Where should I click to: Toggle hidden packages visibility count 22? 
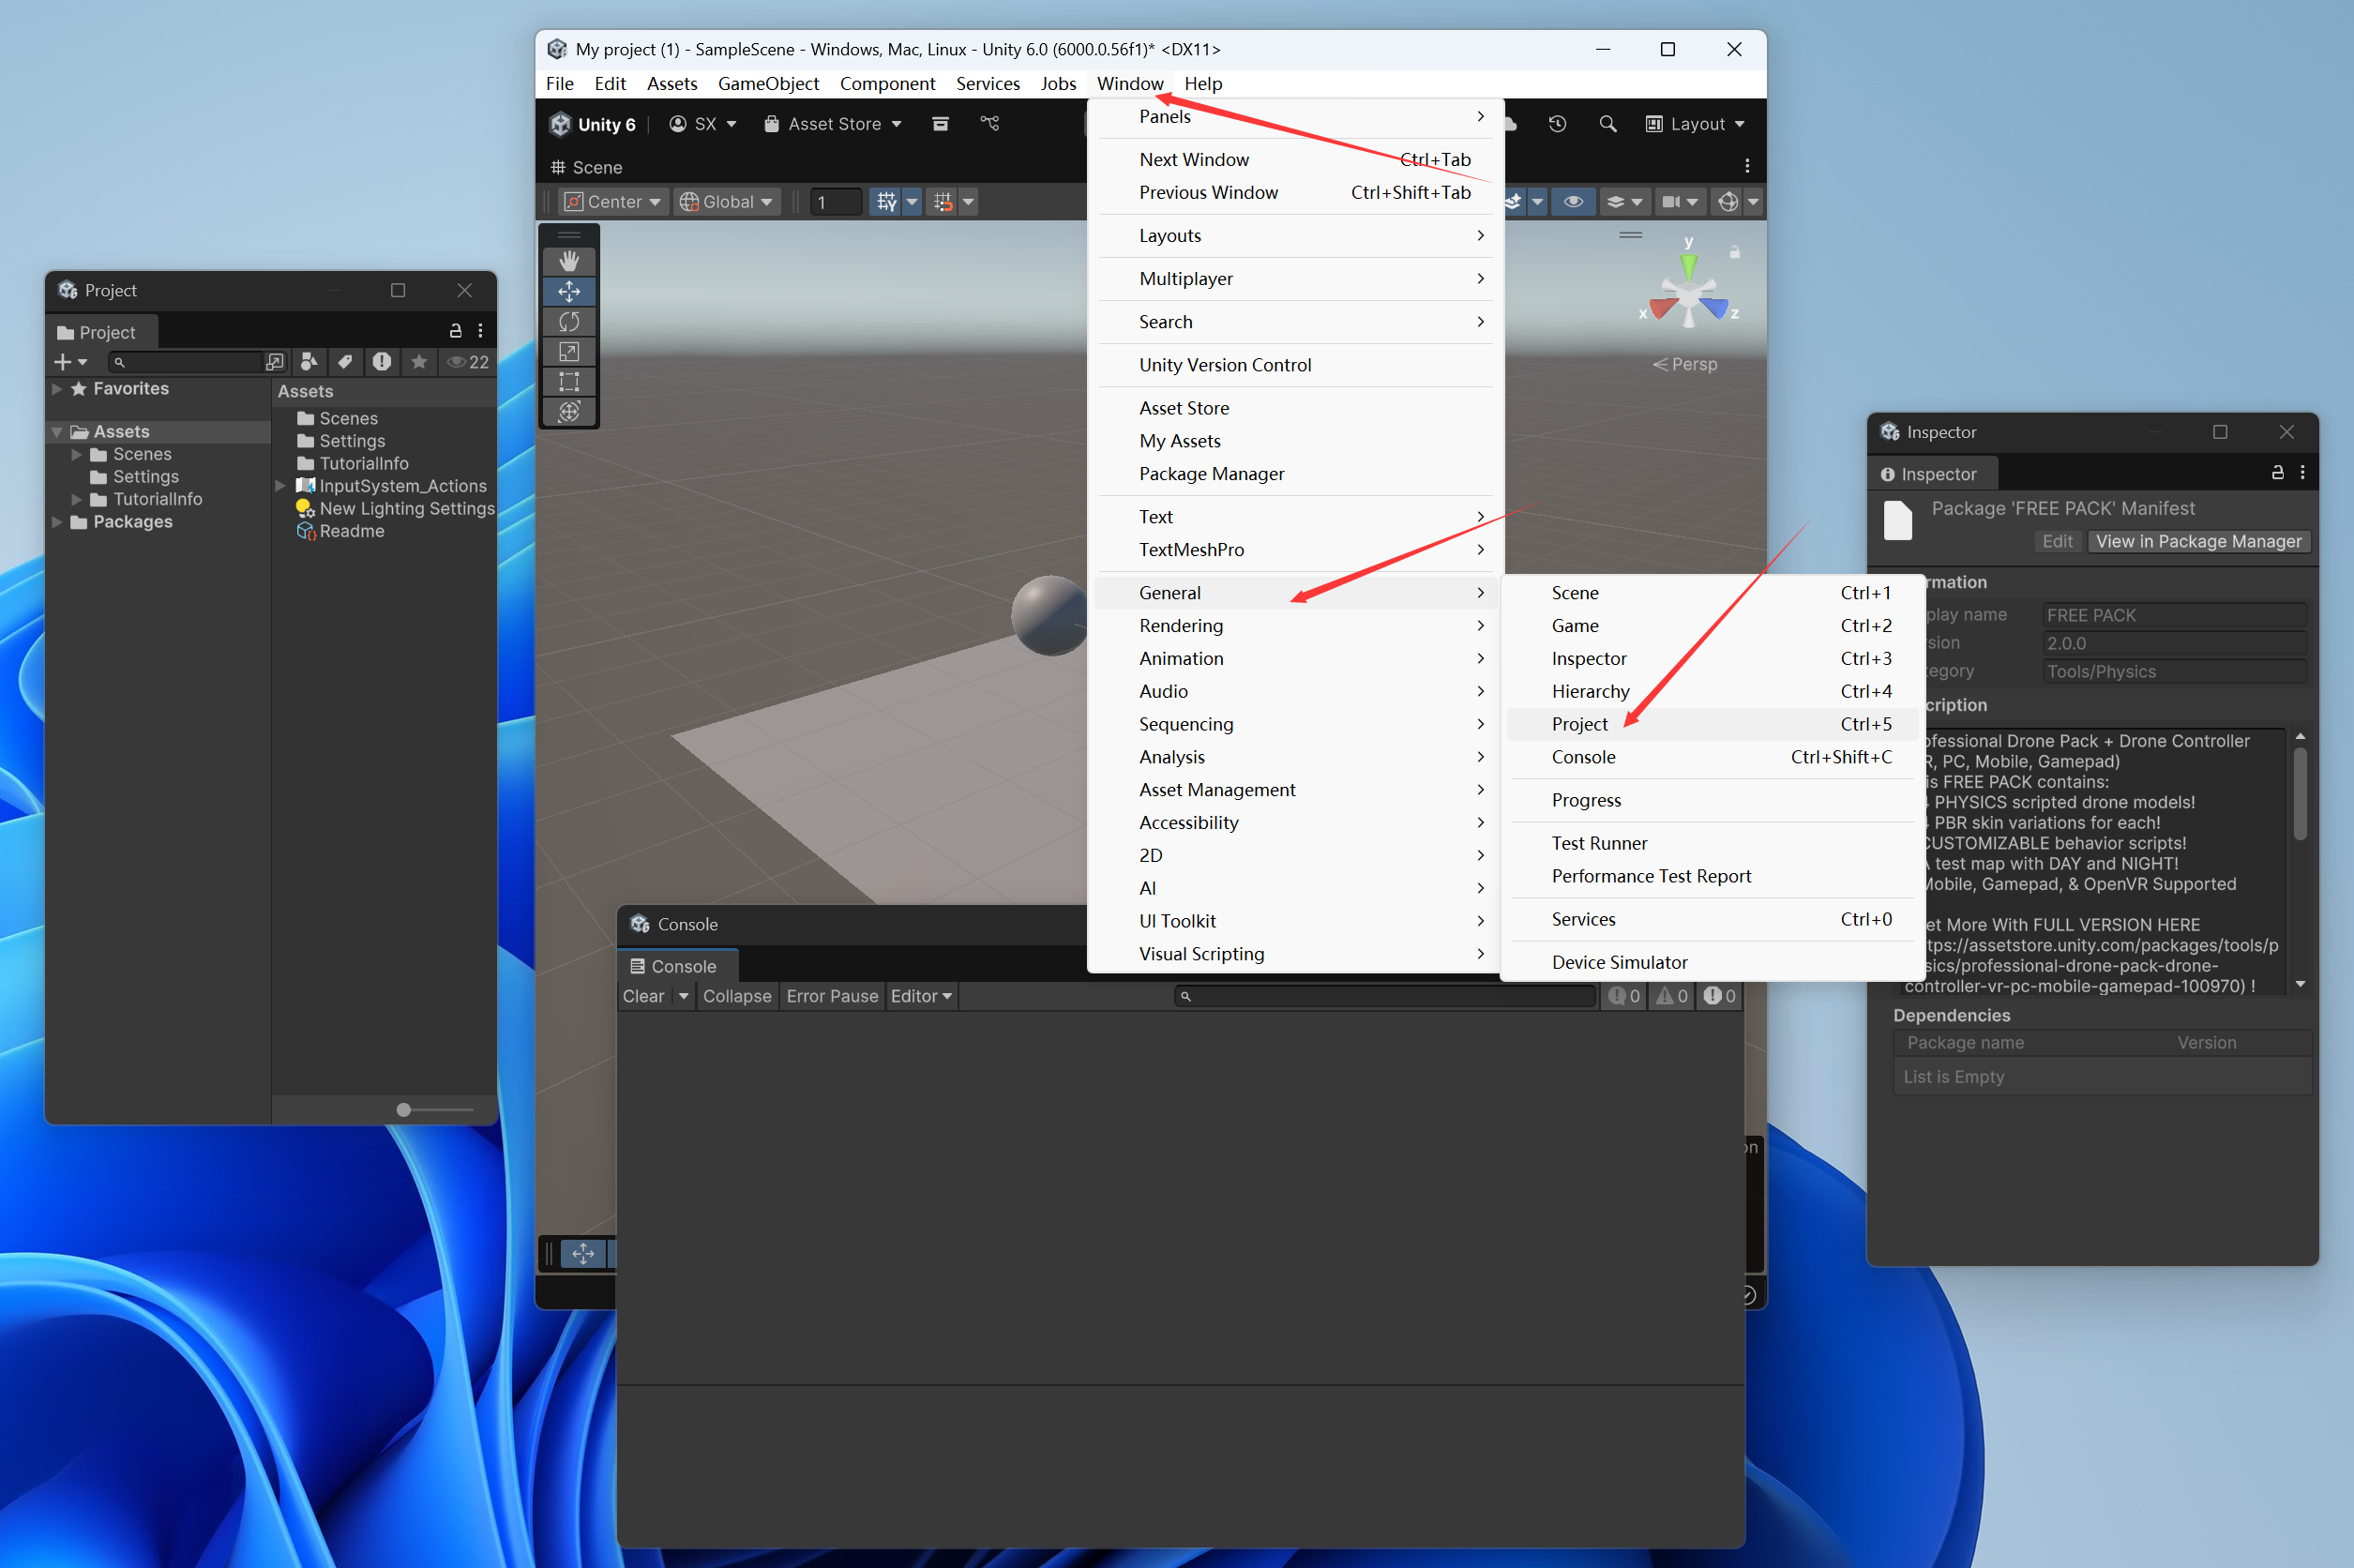467,361
